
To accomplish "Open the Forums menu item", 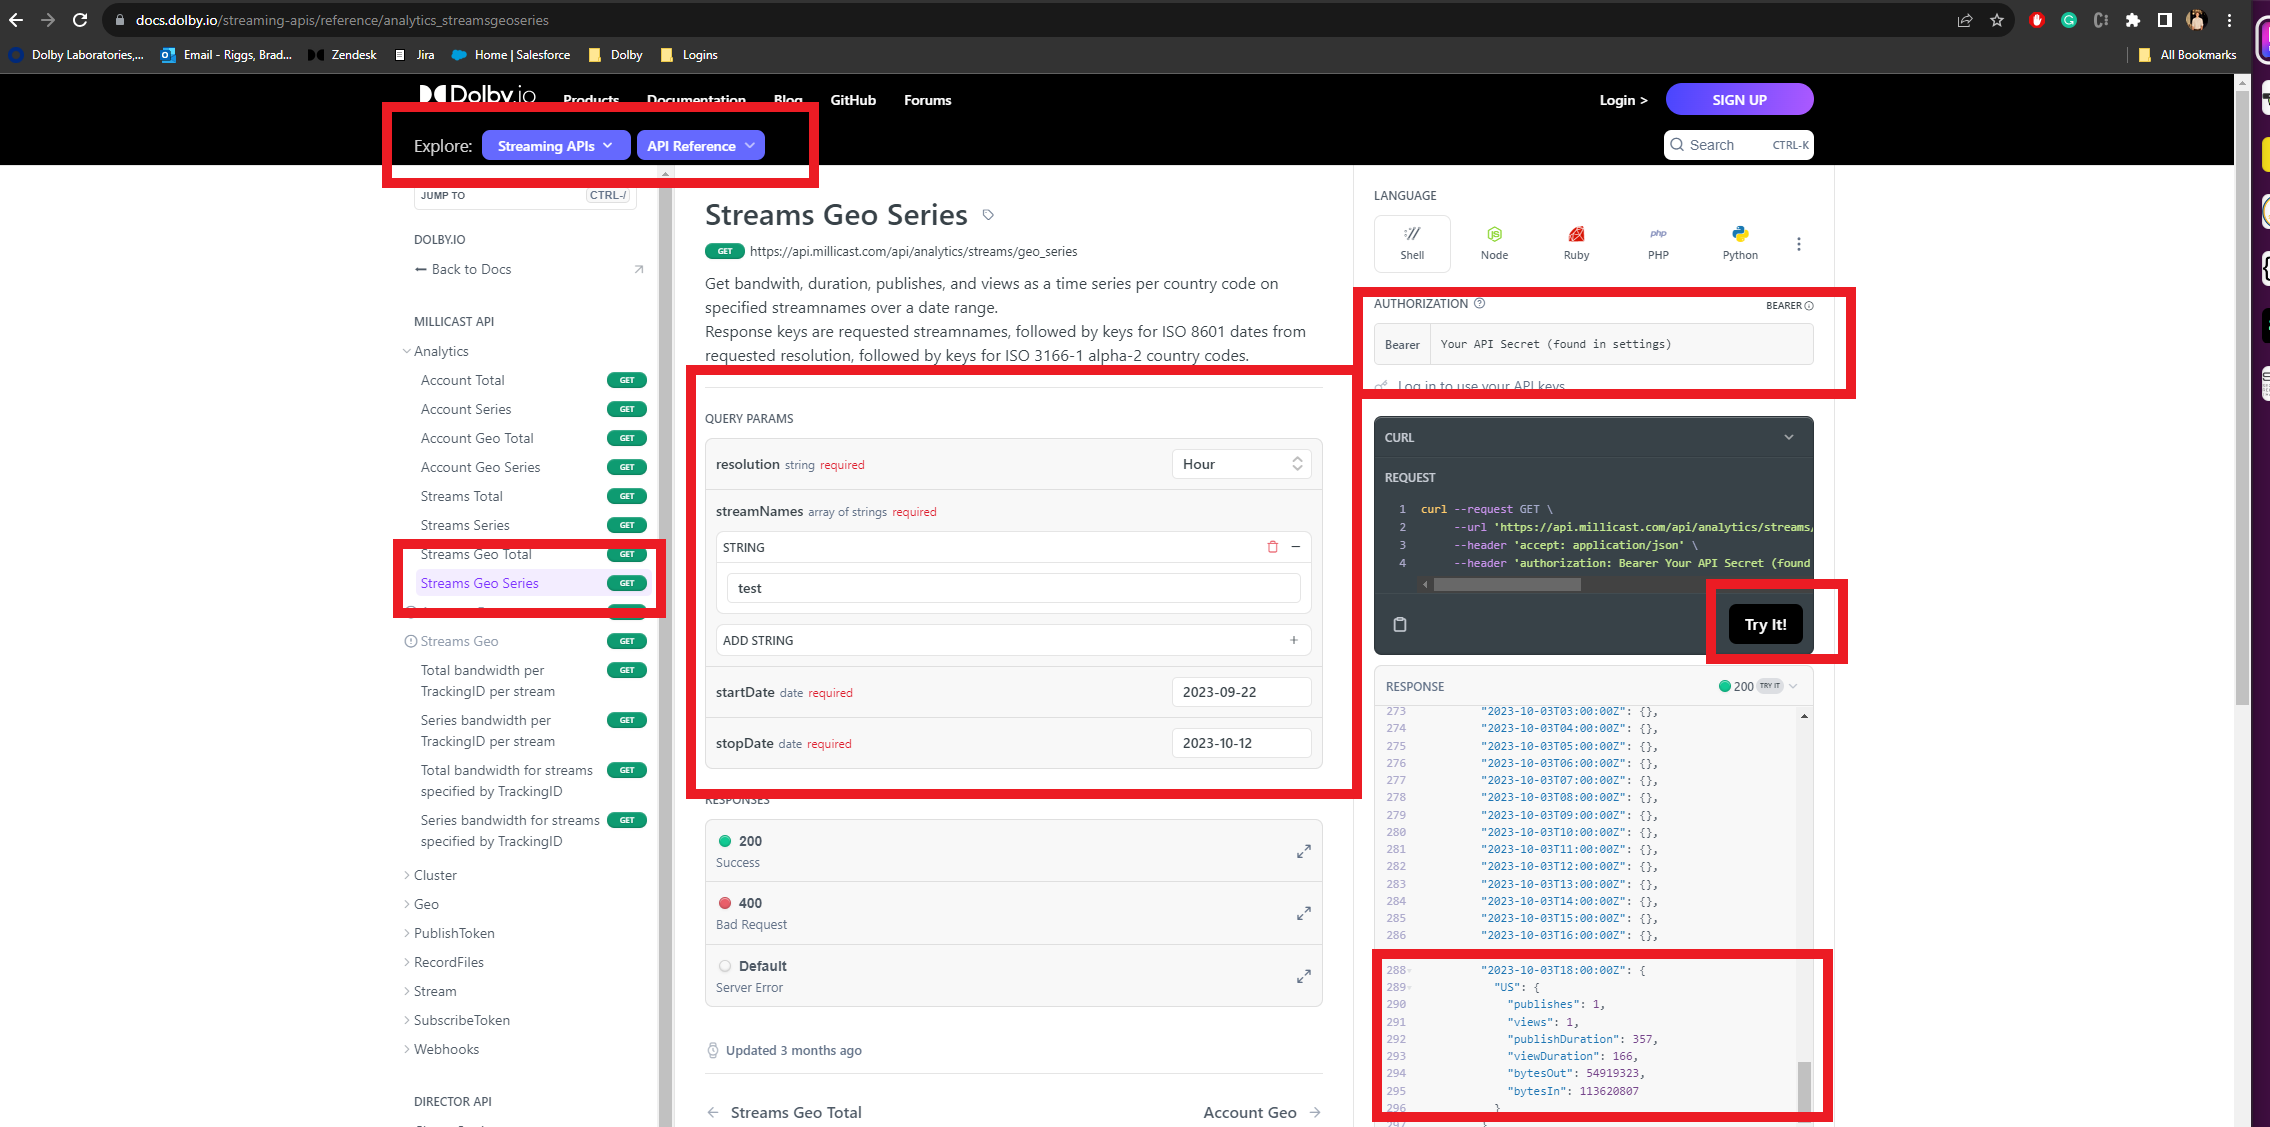I will [x=927, y=100].
